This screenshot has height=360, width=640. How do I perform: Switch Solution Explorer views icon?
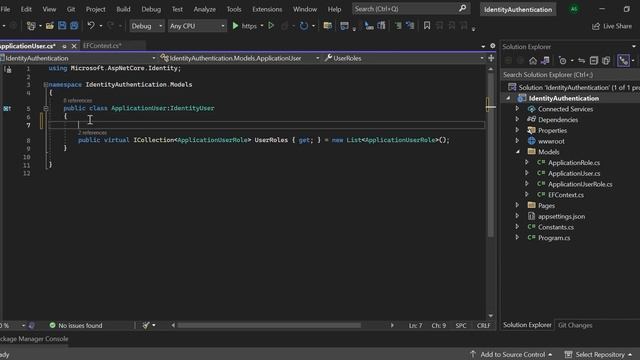pos(545,61)
